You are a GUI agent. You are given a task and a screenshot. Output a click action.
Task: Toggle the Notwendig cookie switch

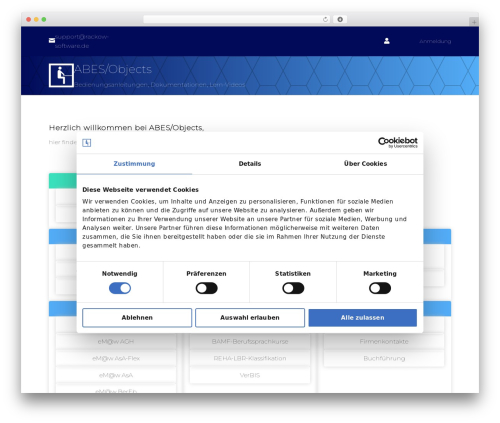click(x=120, y=288)
